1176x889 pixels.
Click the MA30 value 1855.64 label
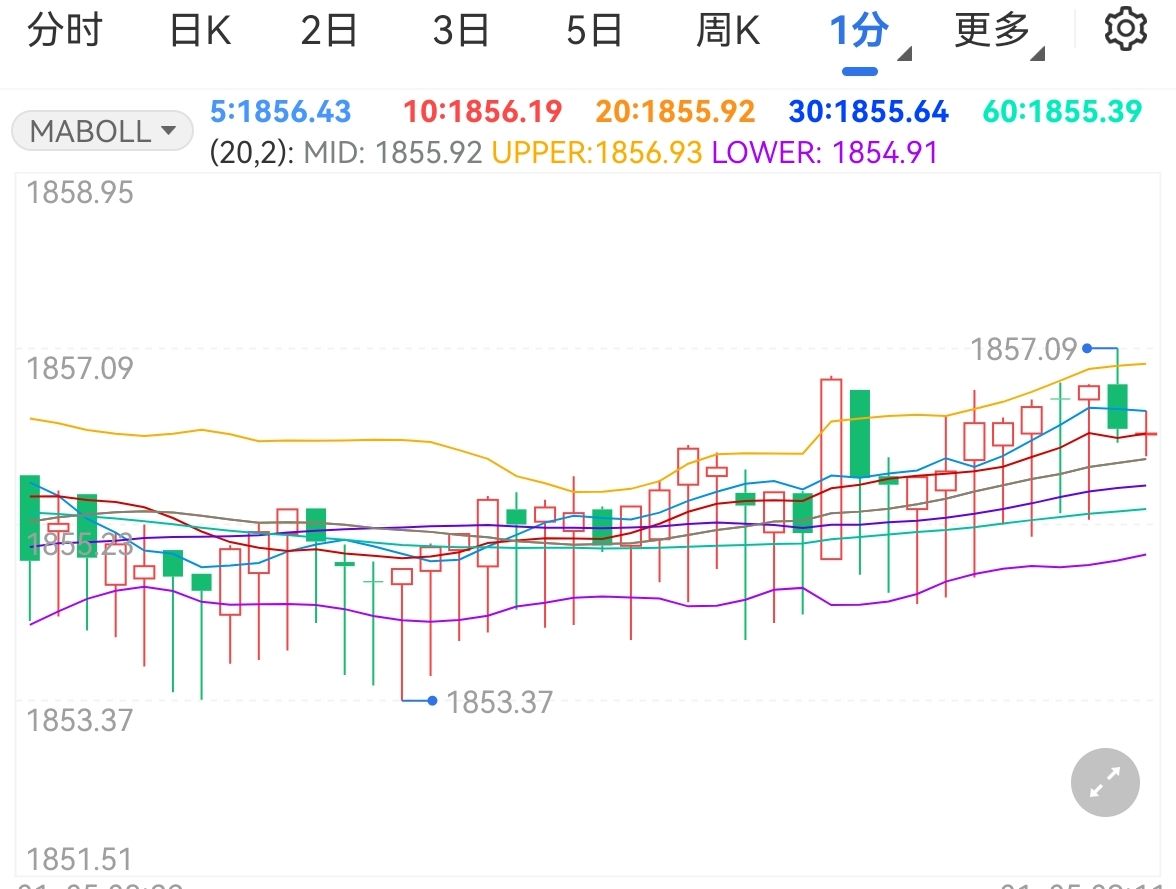(x=868, y=111)
